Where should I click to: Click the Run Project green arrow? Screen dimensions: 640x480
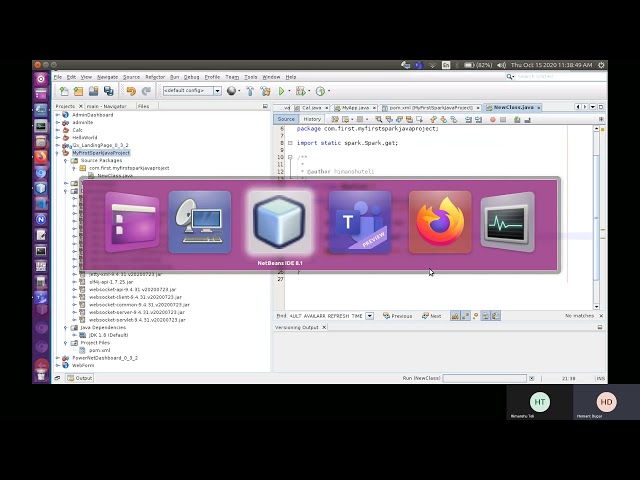(x=282, y=91)
